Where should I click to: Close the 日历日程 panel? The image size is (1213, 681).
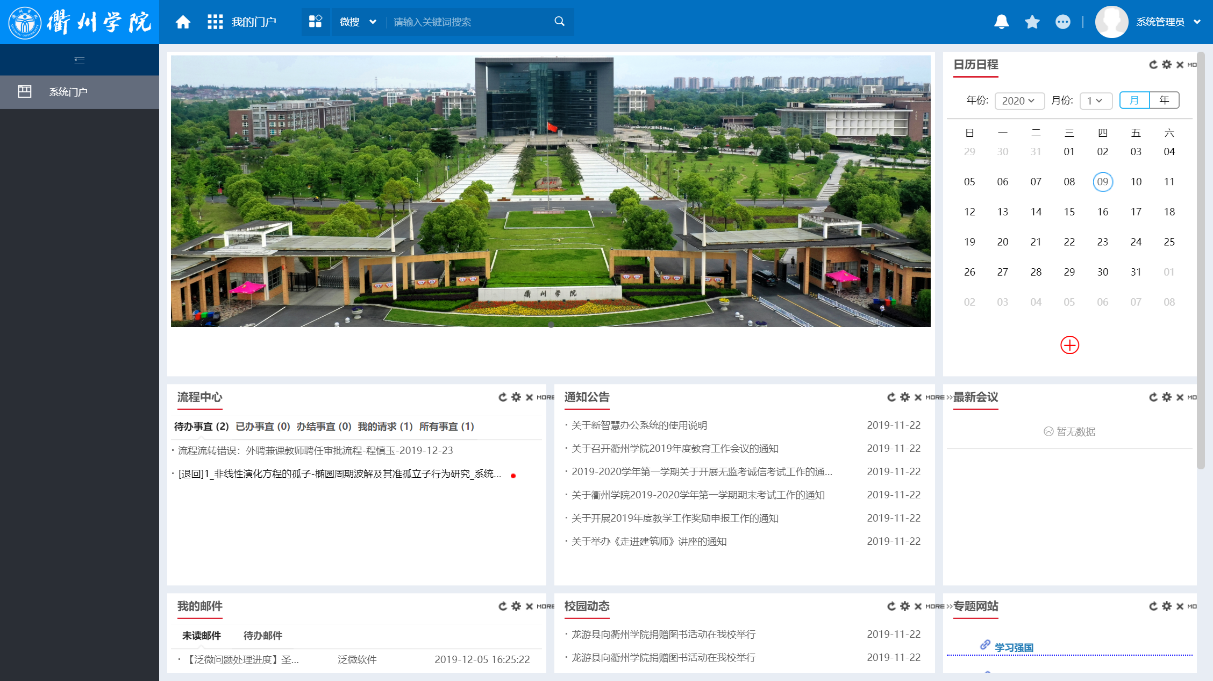coord(1179,65)
